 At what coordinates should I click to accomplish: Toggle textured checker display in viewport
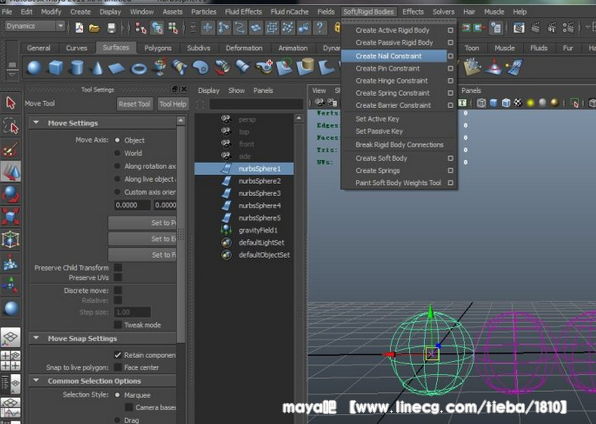pos(518,103)
